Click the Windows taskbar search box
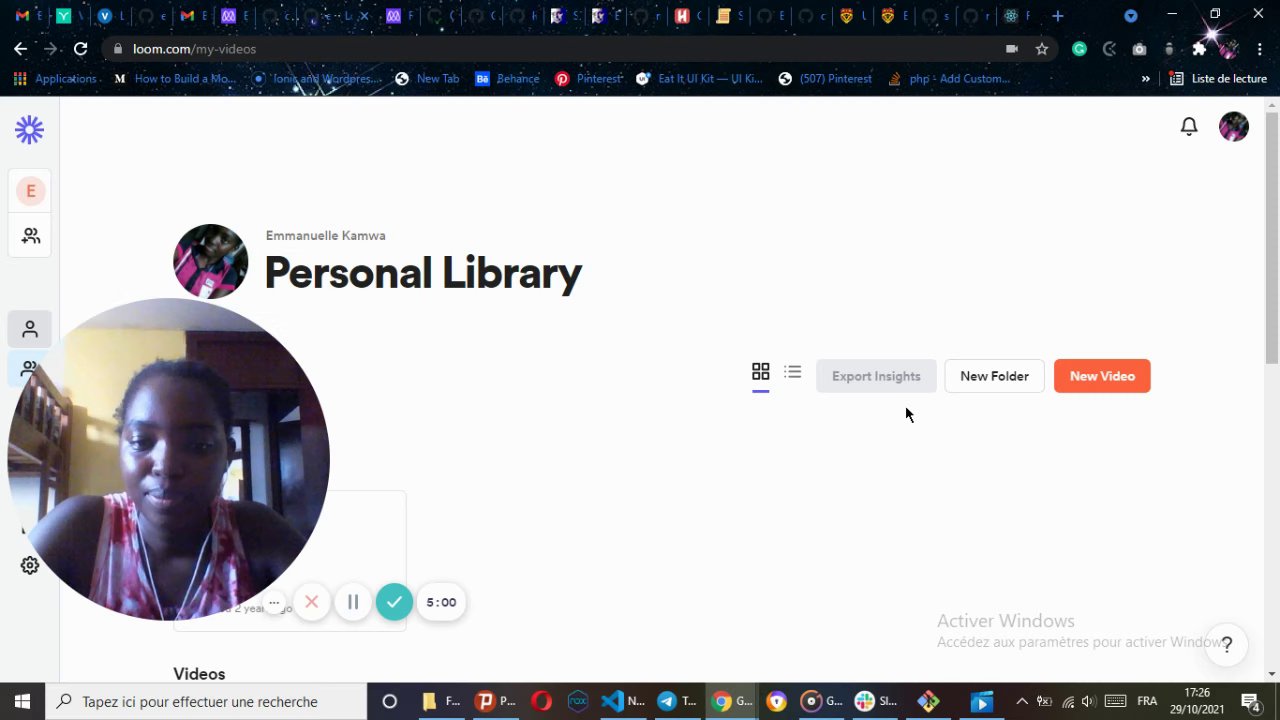Viewport: 1280px width, 720px height. pos(207,701)
